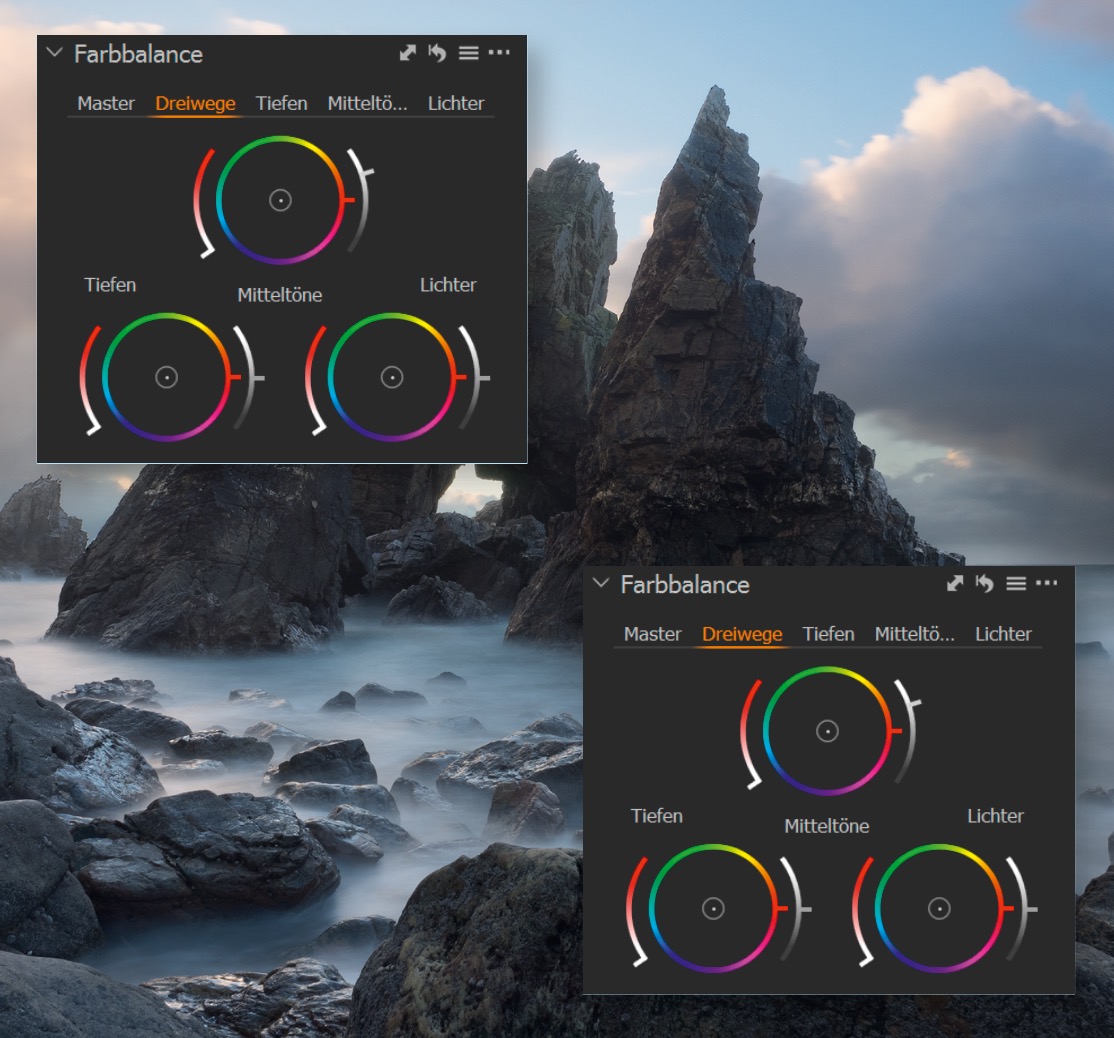Click the pop-out arrow icon in the upper Farbbalance panel
The width and height of the screenshot is (1114, 1038).
pos(407,53)
